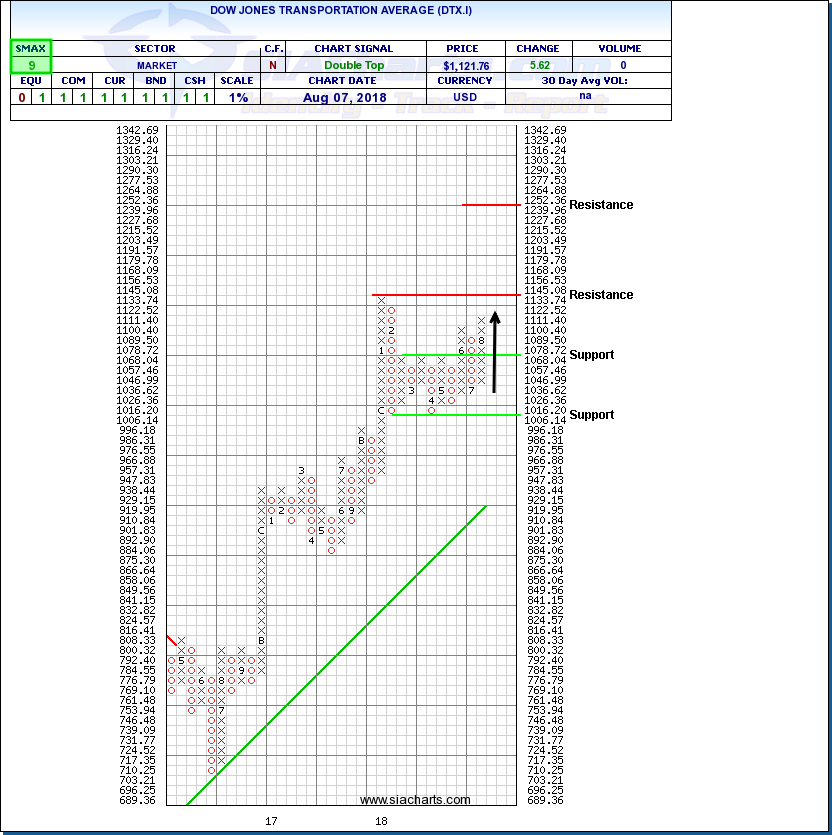This screenshot has height=835, width=832.
Task: Click the red 0 under EQU
Action: pyautogui.click(x=21, y=98)
